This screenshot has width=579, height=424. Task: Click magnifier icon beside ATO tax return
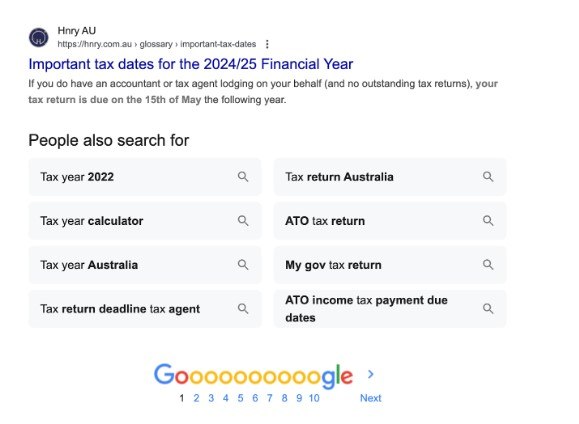pyautogui.click(x=488, y=220)
